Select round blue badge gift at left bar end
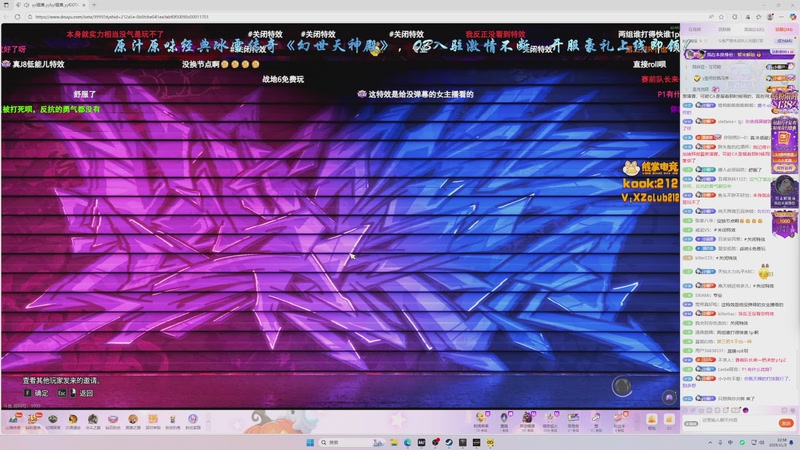 click(192, 420)
